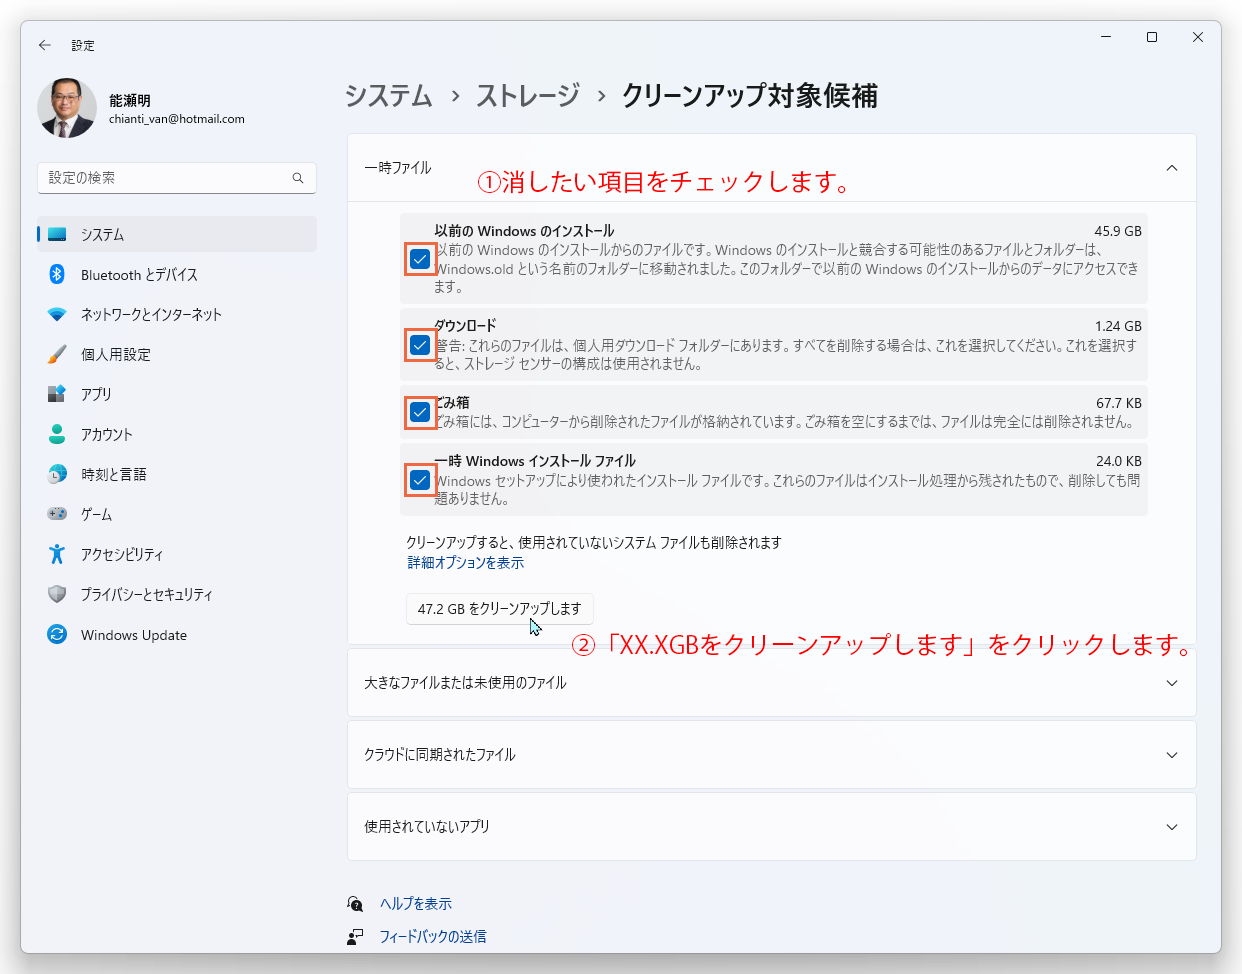Click システム in breadcrumb
Screen dimensions: 1242x974
click(389, 96)
